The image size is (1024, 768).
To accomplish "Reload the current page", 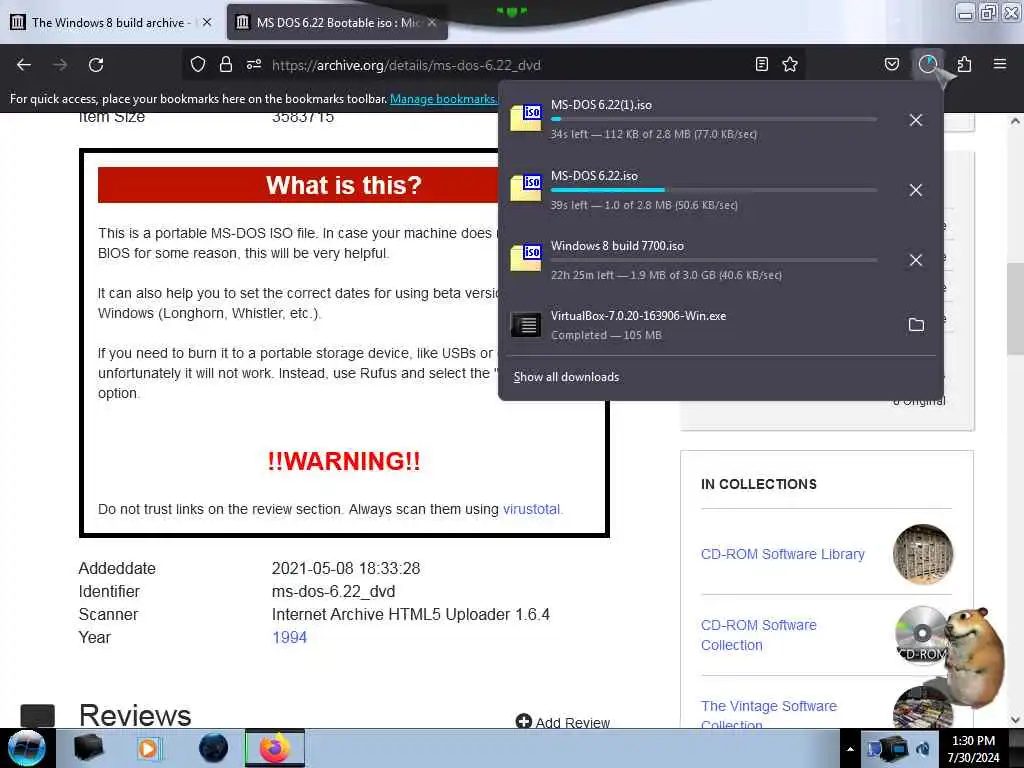I will [x=96, y=65].
